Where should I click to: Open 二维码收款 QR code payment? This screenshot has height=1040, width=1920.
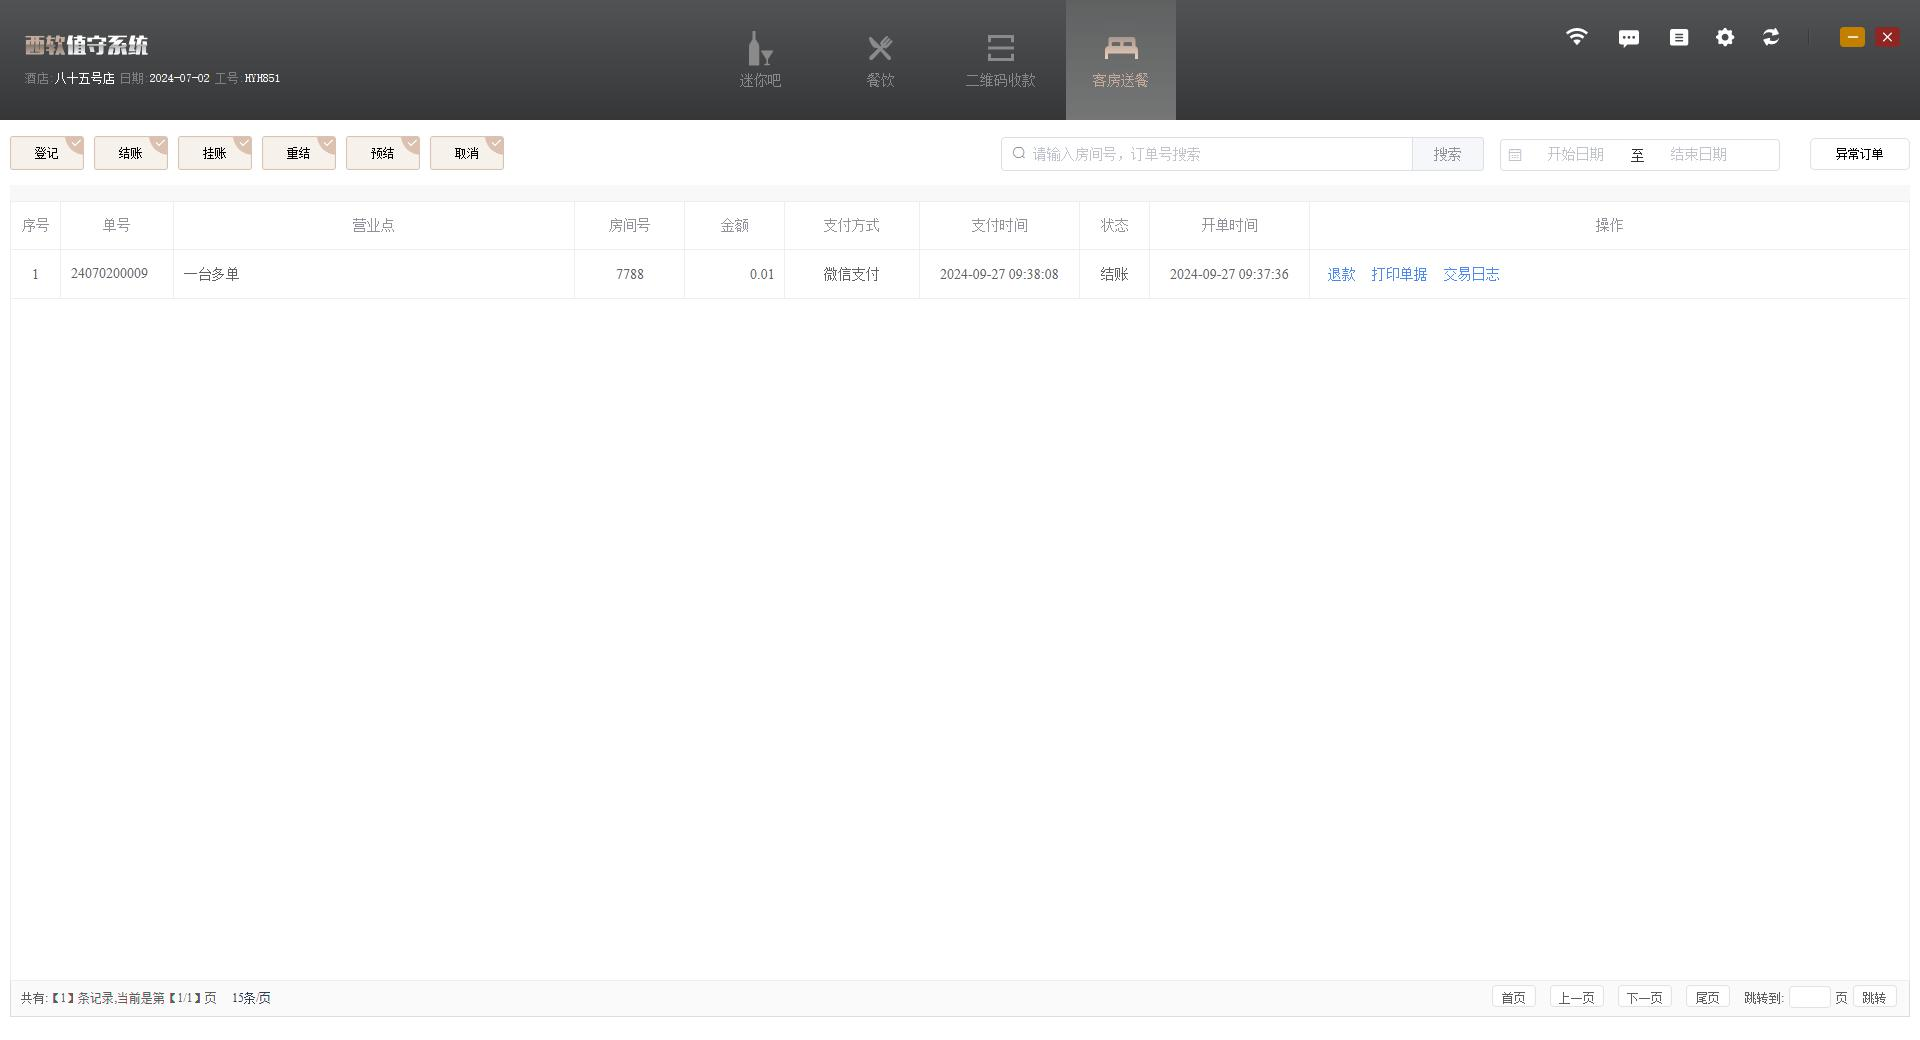click(x=1000, y=60)
